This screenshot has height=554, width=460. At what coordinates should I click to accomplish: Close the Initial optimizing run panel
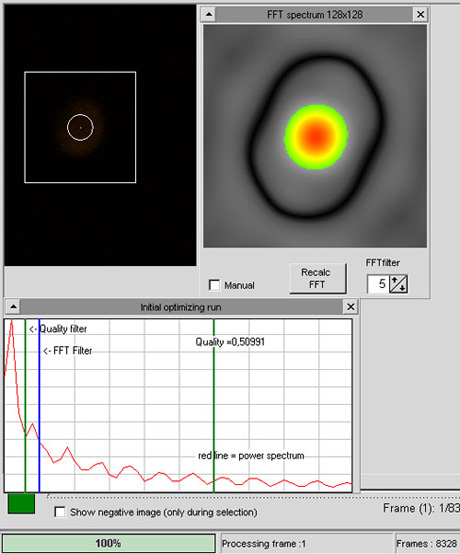pos(350,307)
